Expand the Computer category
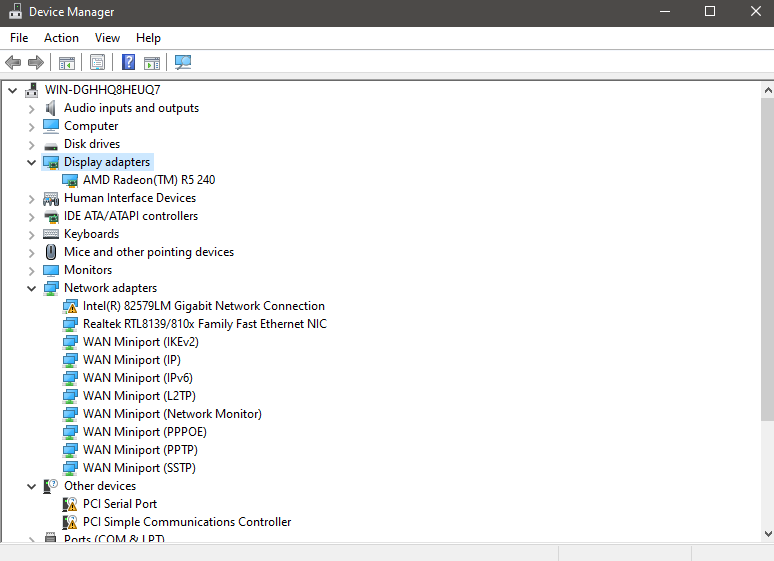Screen dimensions: 774x561 [x=32, y=127]
